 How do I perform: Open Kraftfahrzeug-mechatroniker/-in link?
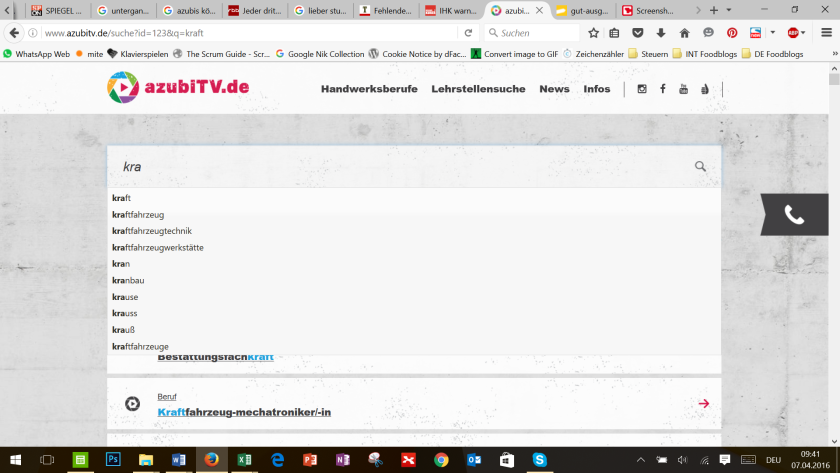click(x=244, y=412)
